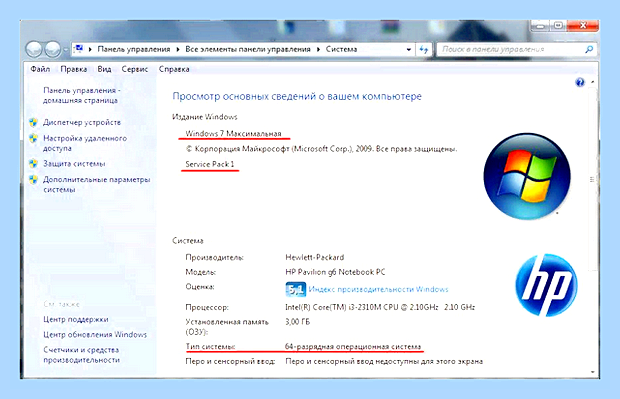620x399 pixels.
Task: Open Счетчики и средства производительности link
Action: point(81,355)
